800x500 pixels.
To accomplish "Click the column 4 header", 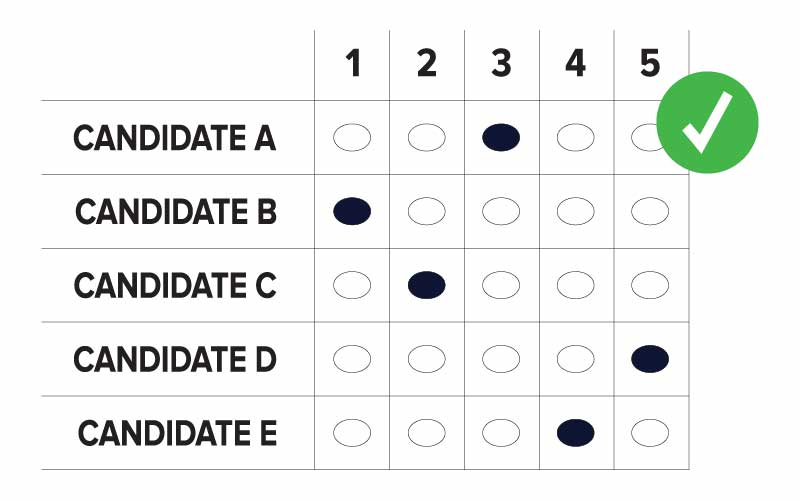I will pyautogui.click(x=576, y=64).
